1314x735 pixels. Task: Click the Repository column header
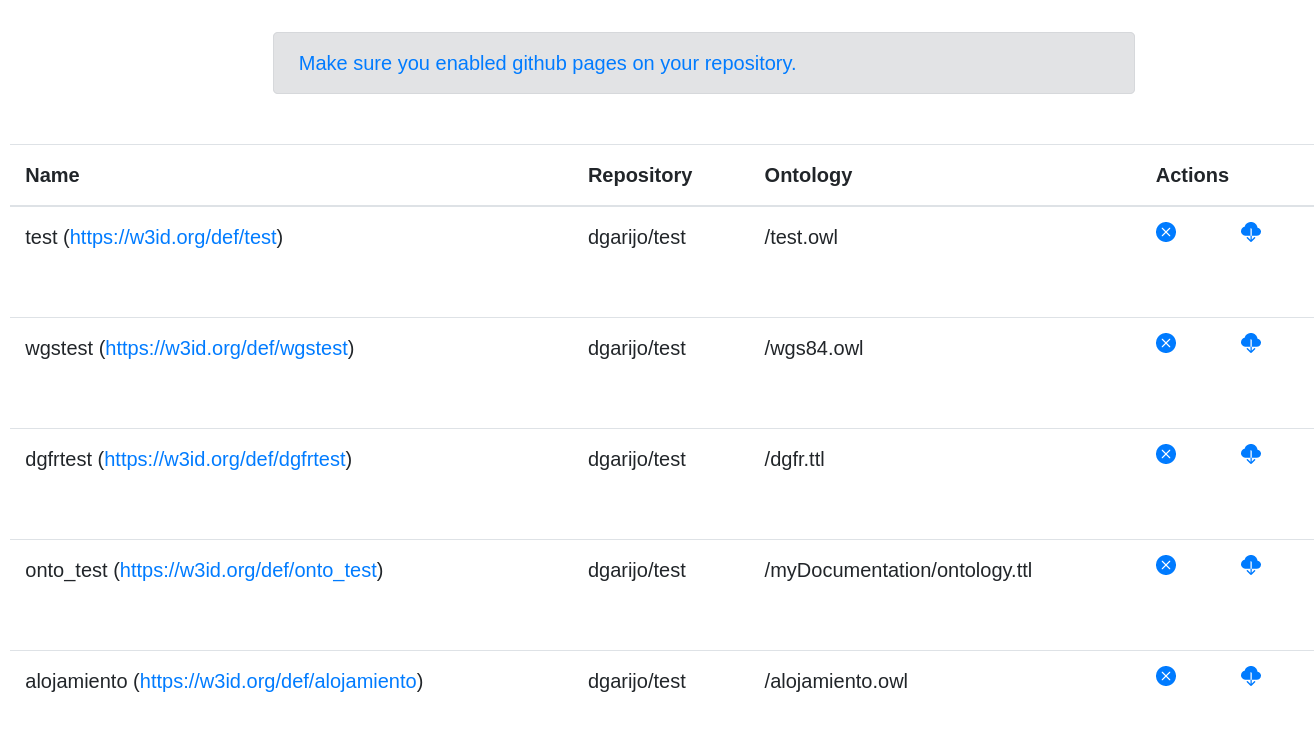click(x=640, y=175)
